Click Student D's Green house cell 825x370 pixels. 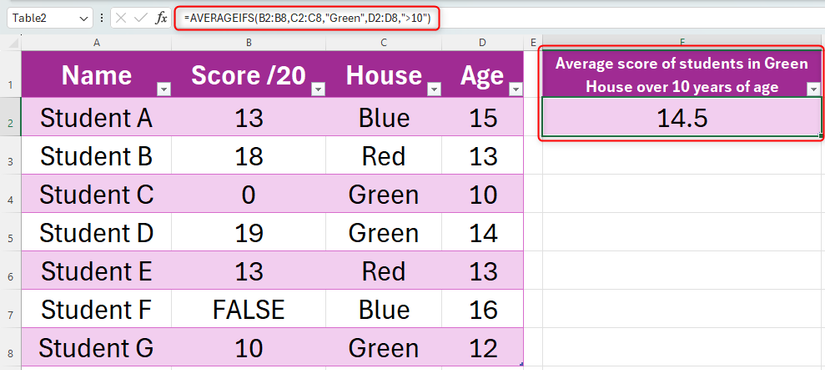point(384,233)
